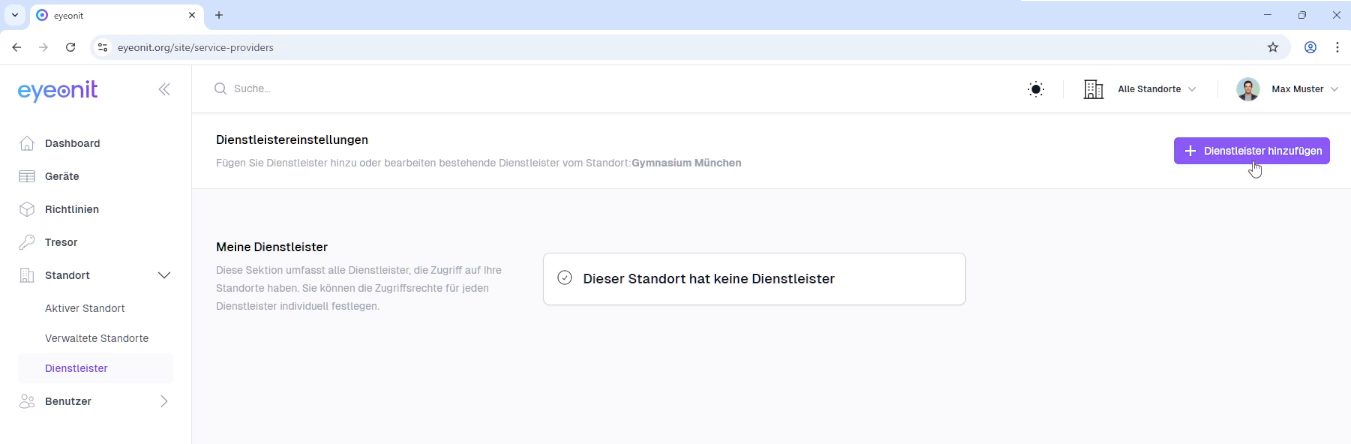Screen dimensions: 1351x444
Task: Click the 'Gymnasium München' site name
Action: point(687,162)
